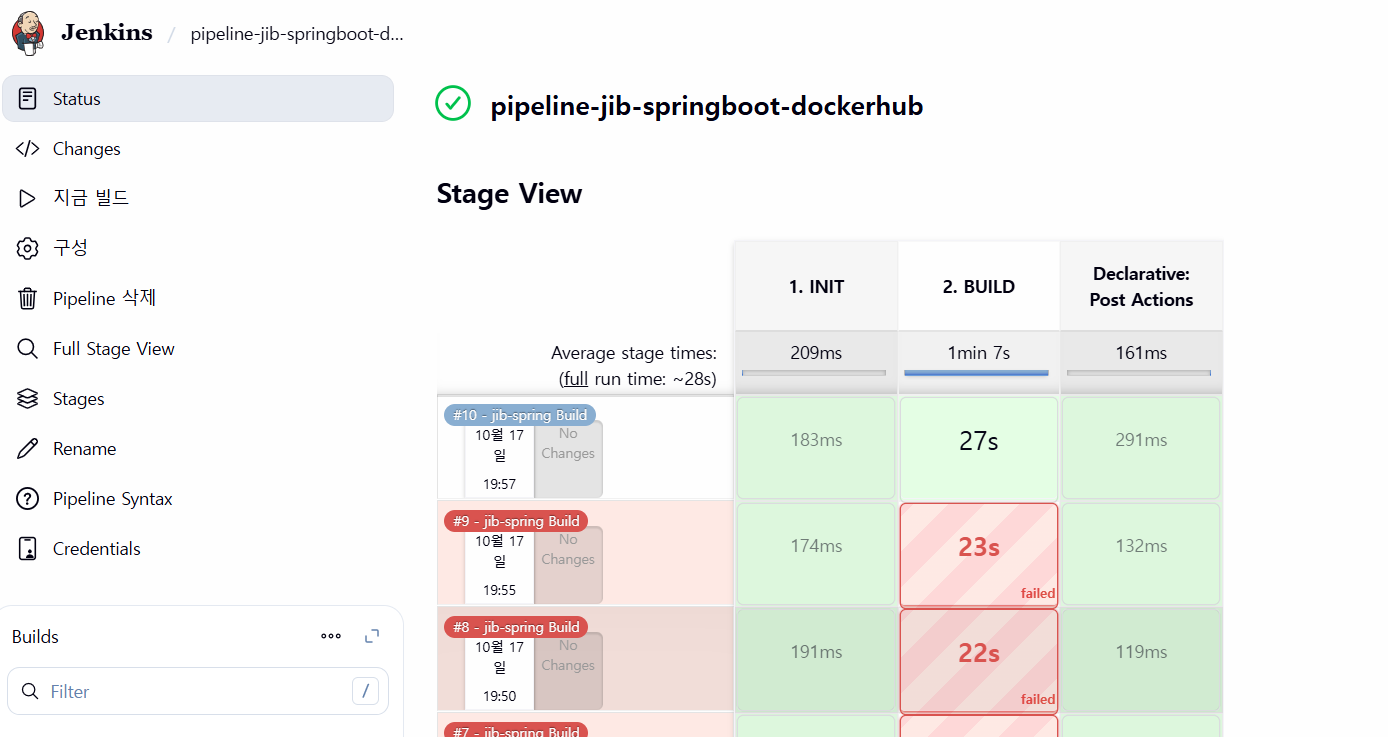Image resolution: width=1388 pixels, height=737 pixels.
Task: Open the Builds panel three-dots menu
Action: (x=331, y=636)
